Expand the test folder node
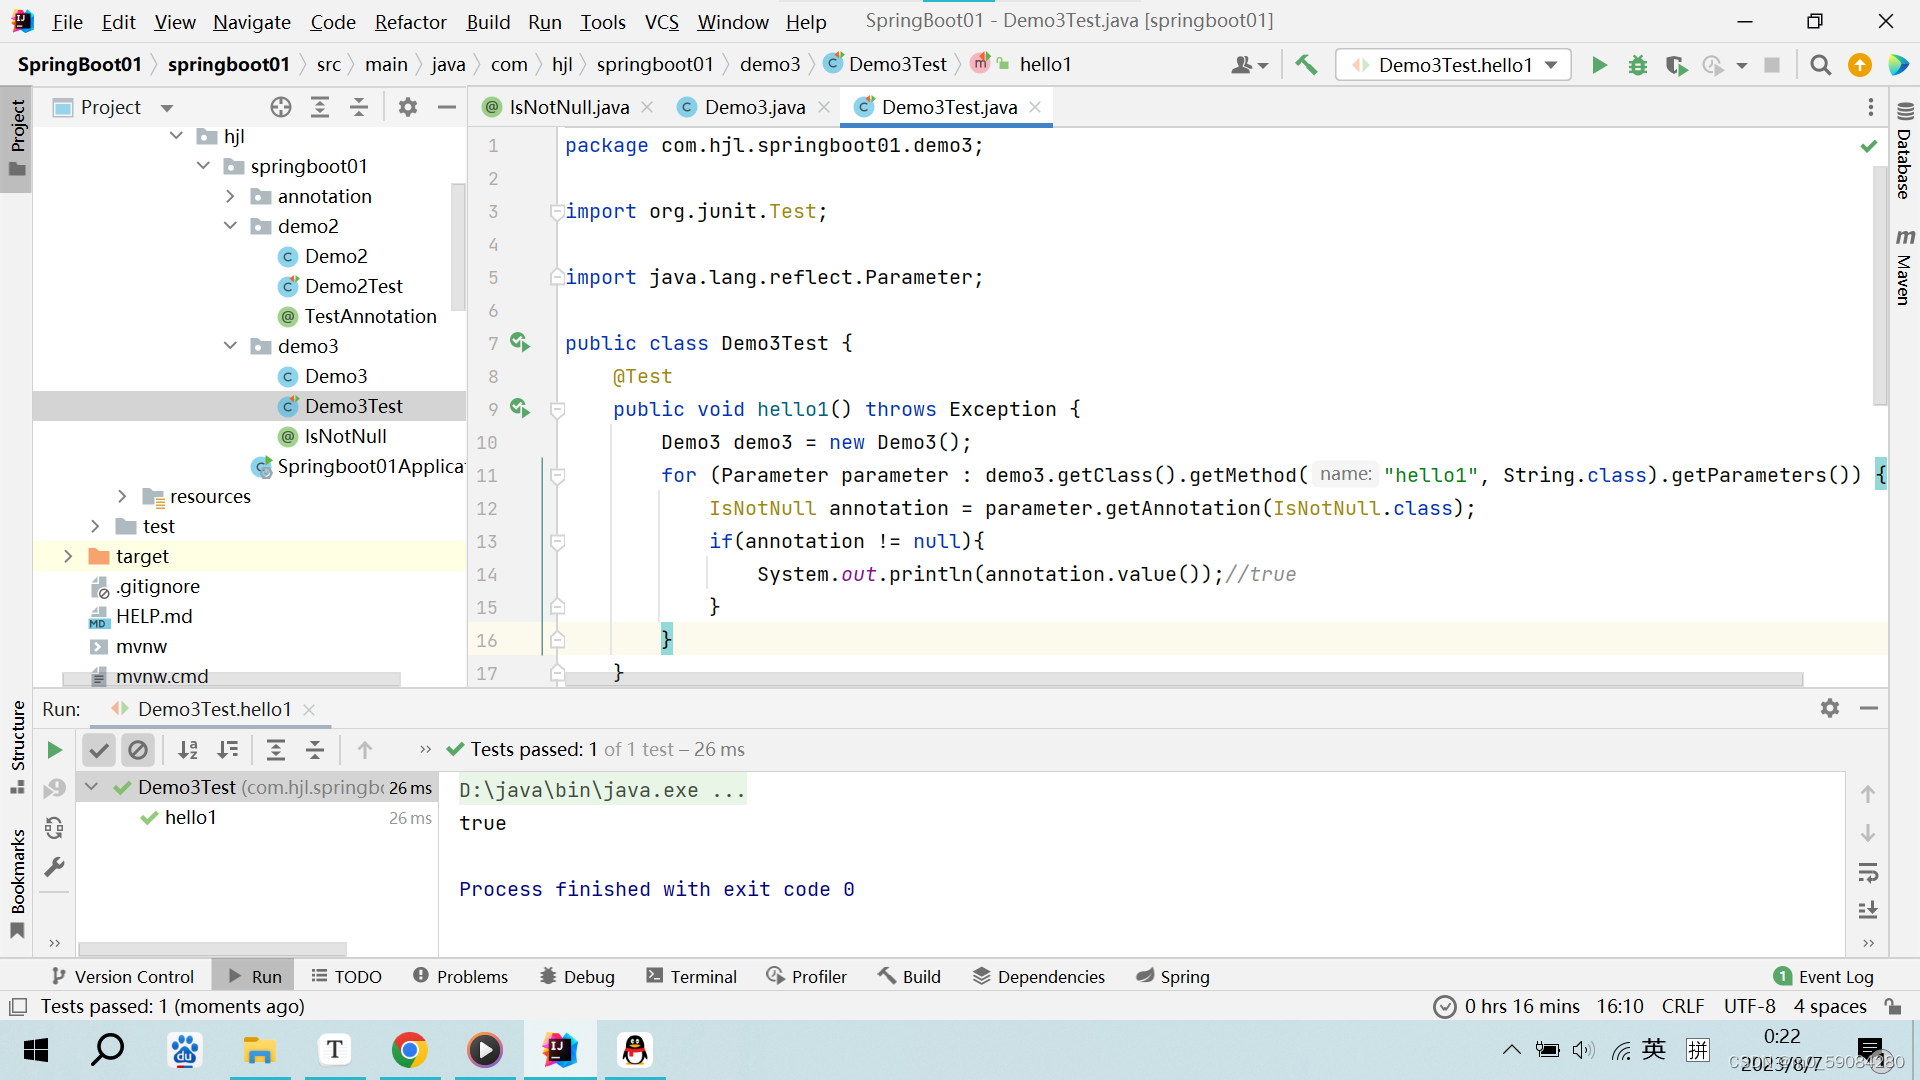Screen dimensions: 1920x1080 coord(95,526)
